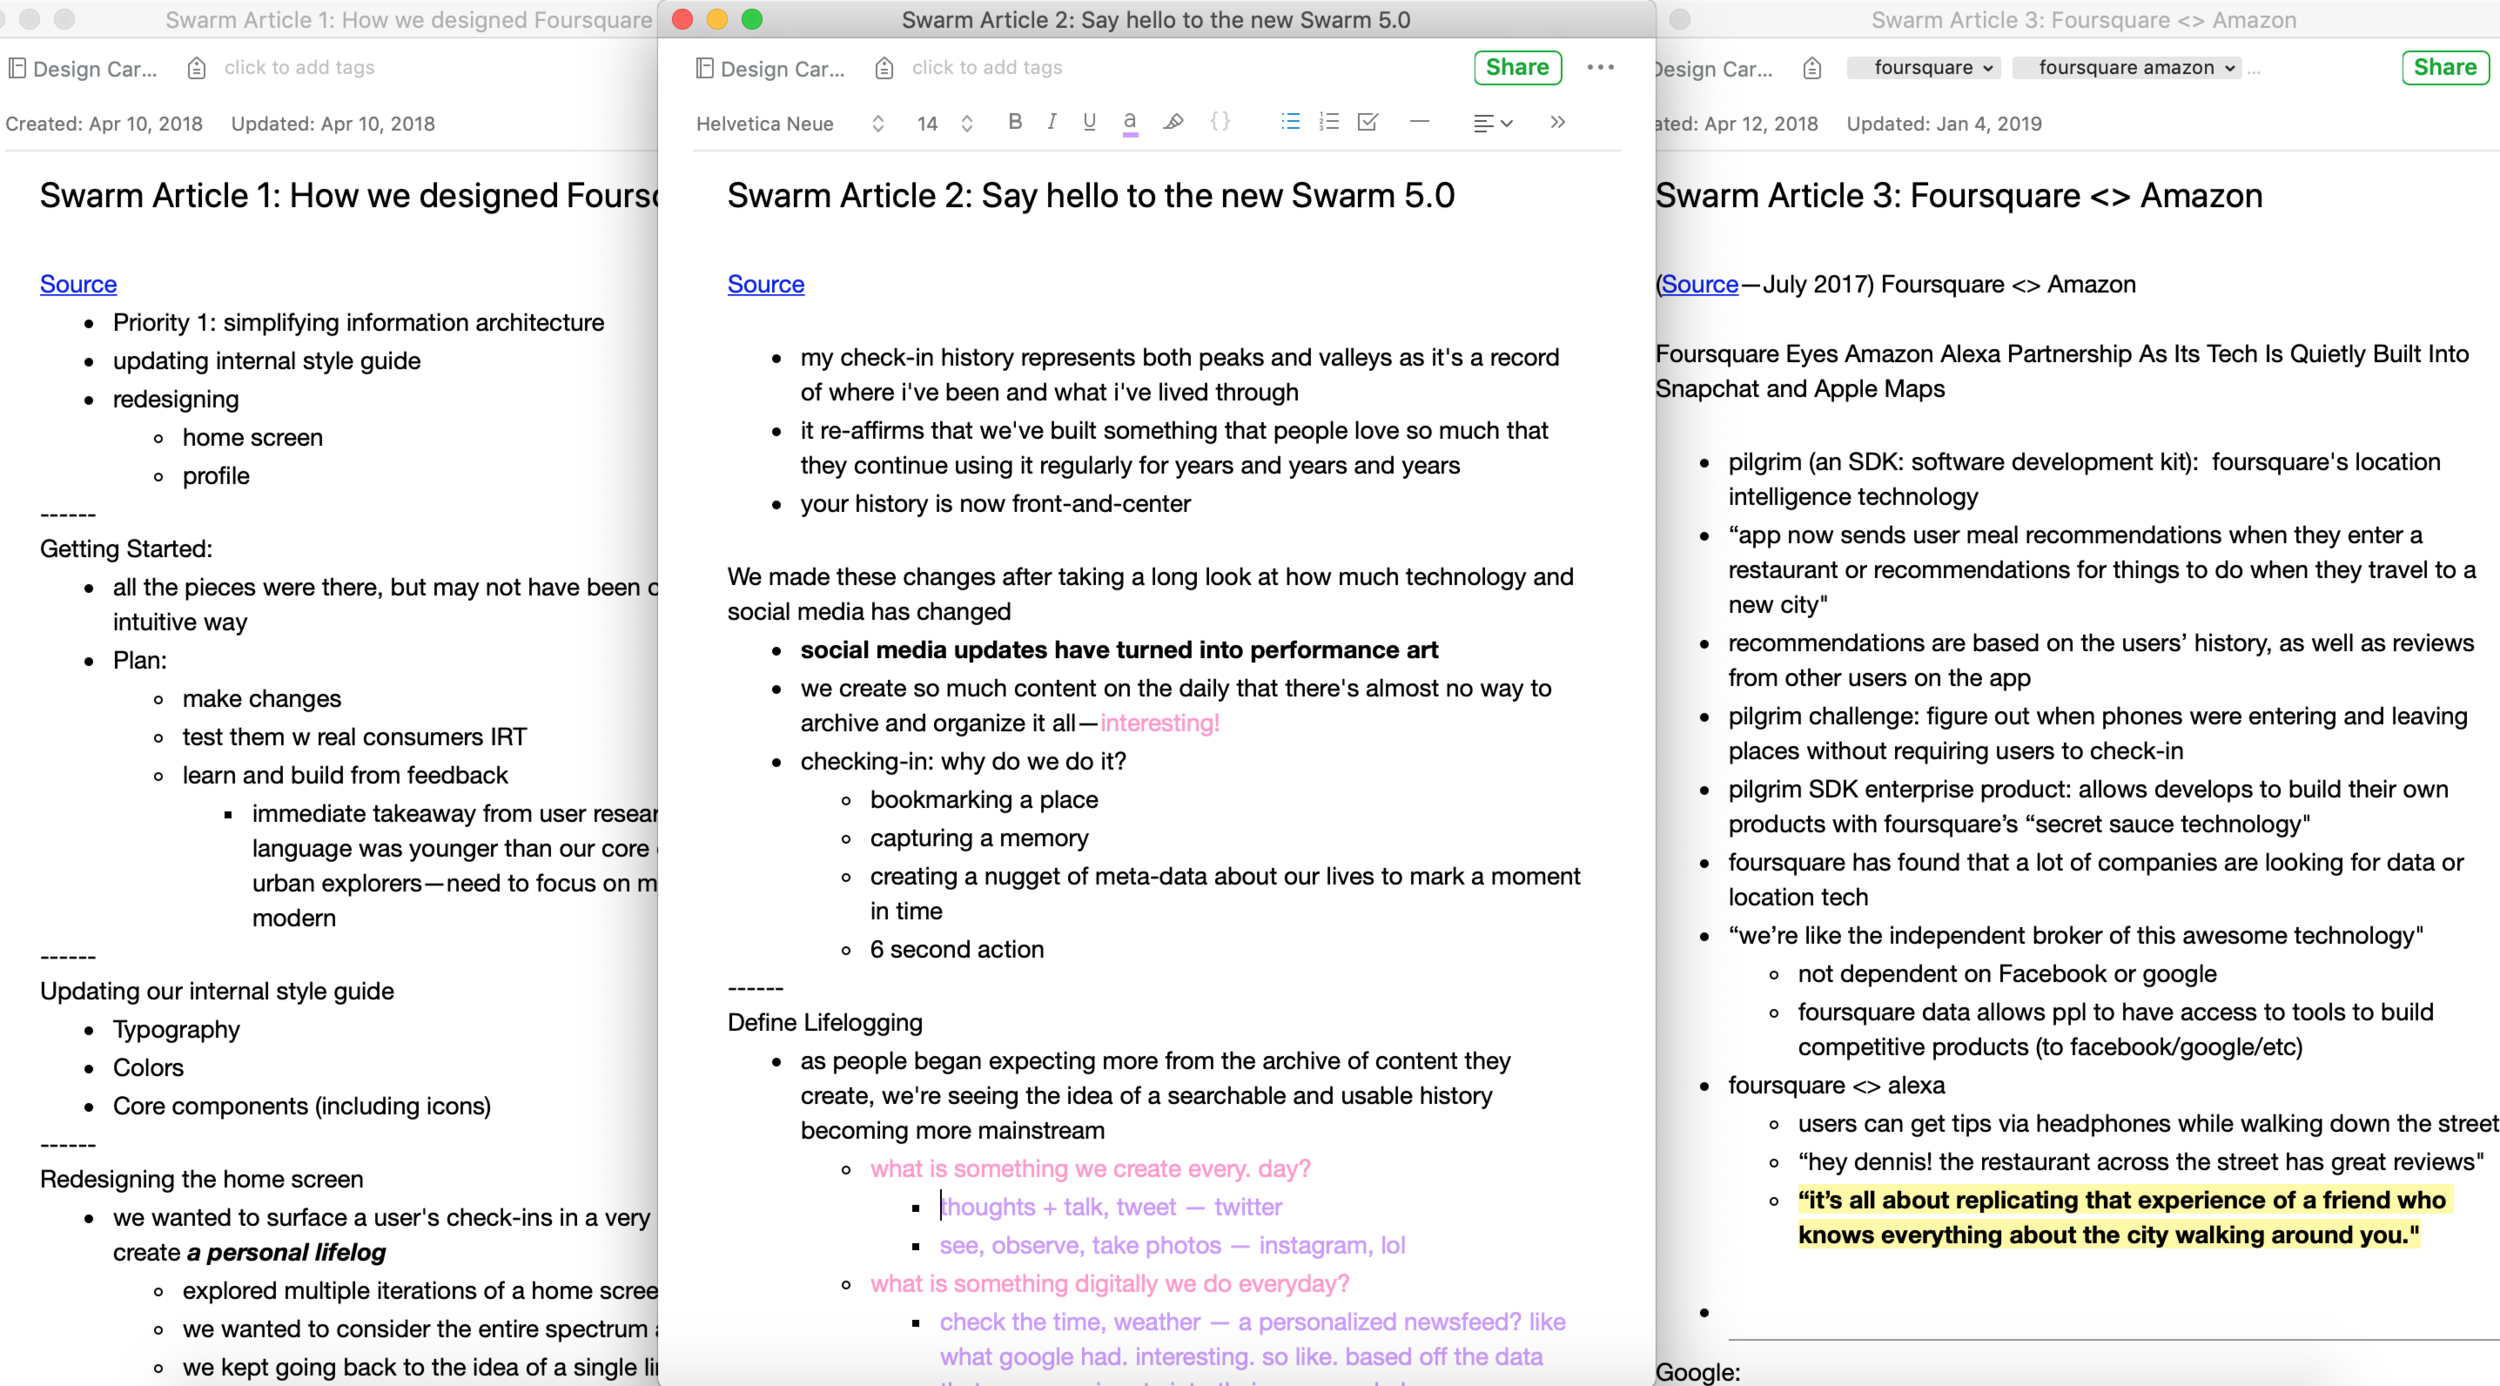
Task: Maximize Article 2 window with green button
Action: [x=752, y=19]
